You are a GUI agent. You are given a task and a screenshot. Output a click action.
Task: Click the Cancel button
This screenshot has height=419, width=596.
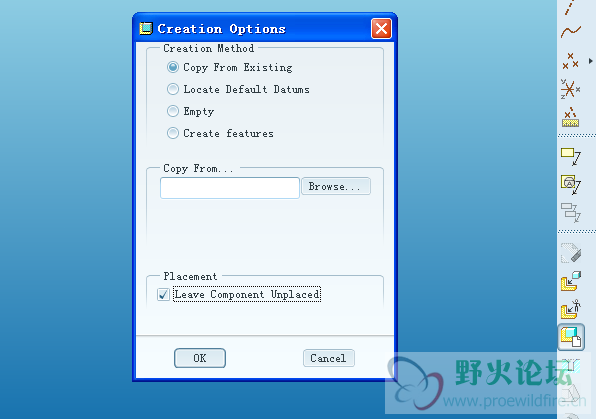pyautogui.click(x=329, y=358)
